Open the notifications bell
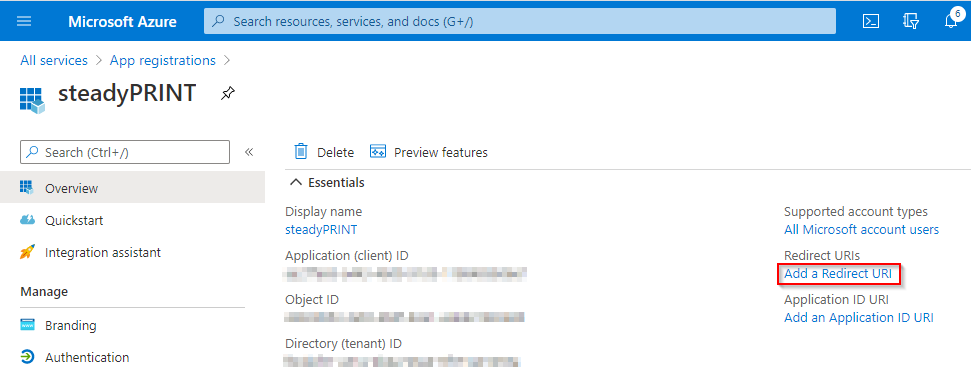 [951, 20]
